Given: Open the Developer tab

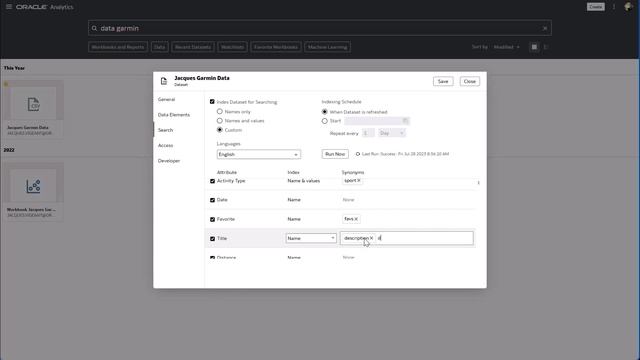Looking at the screenshot, I should (x=169, y=161).
